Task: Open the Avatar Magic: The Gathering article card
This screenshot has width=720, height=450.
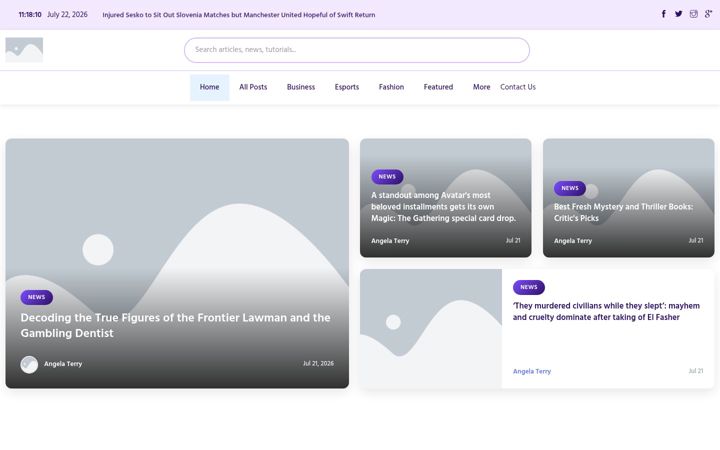Action: [x=445, y=198]
